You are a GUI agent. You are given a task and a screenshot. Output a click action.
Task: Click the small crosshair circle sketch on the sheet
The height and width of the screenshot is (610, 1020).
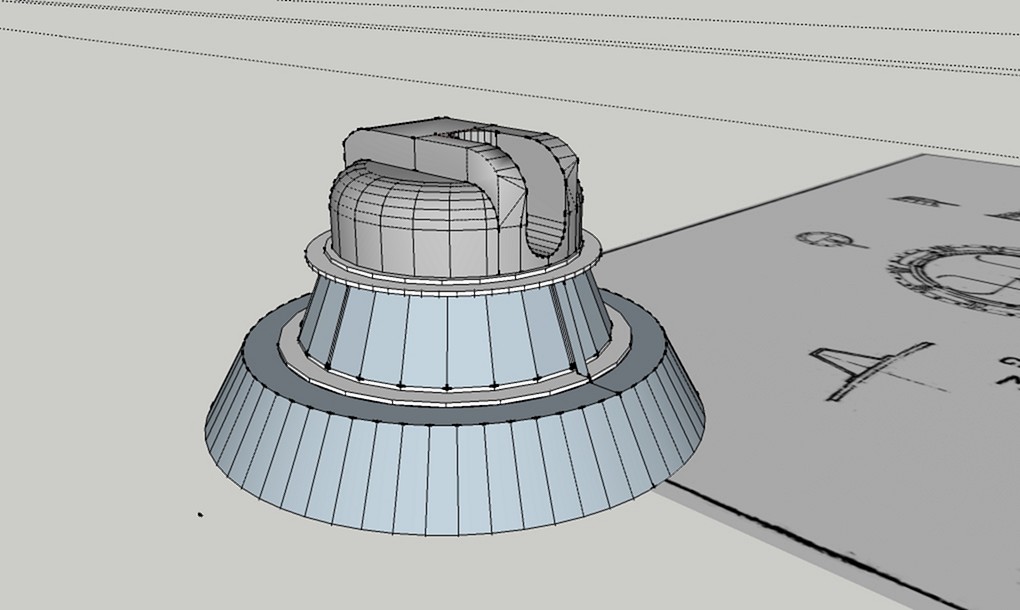pyautogui.click(x=823, y=240)
